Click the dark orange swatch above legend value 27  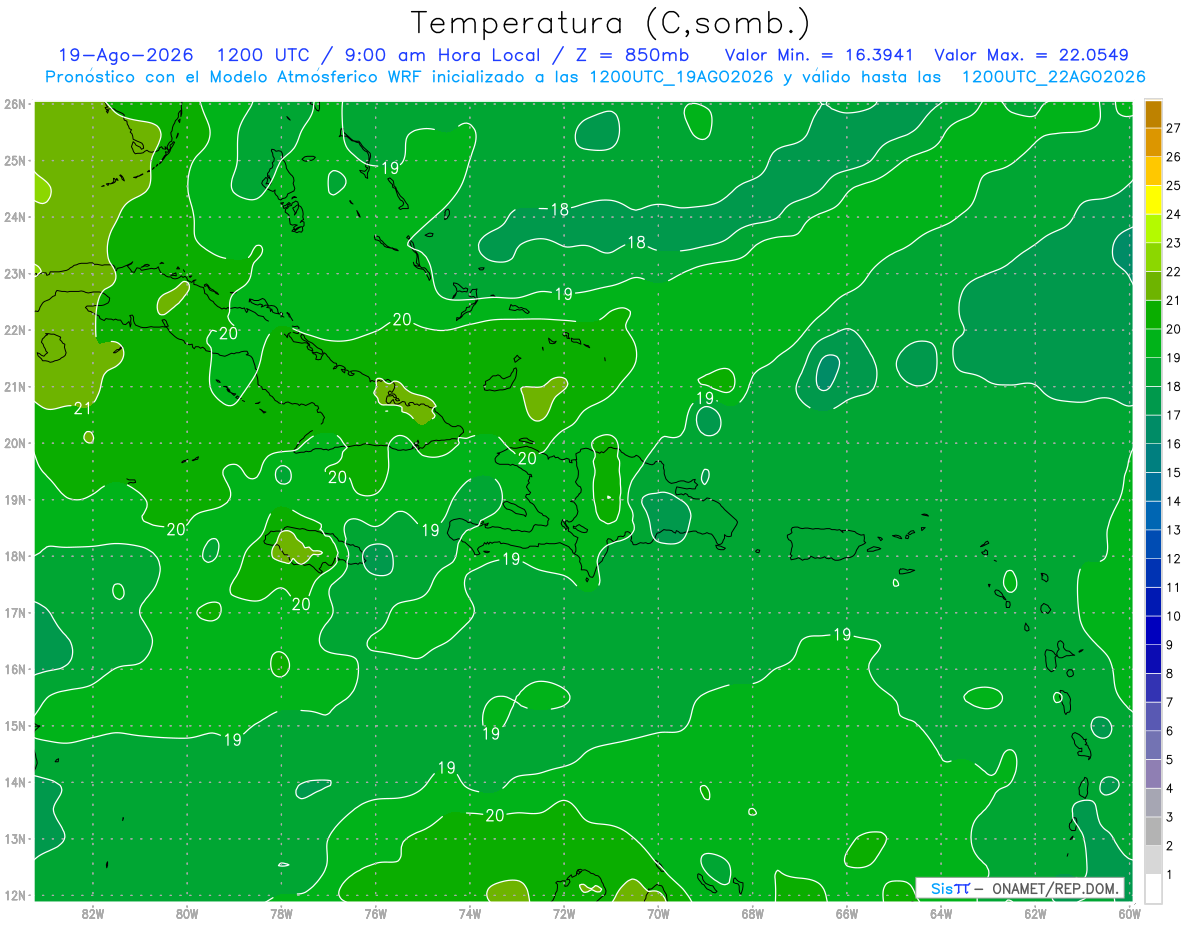coord(1153,113)
